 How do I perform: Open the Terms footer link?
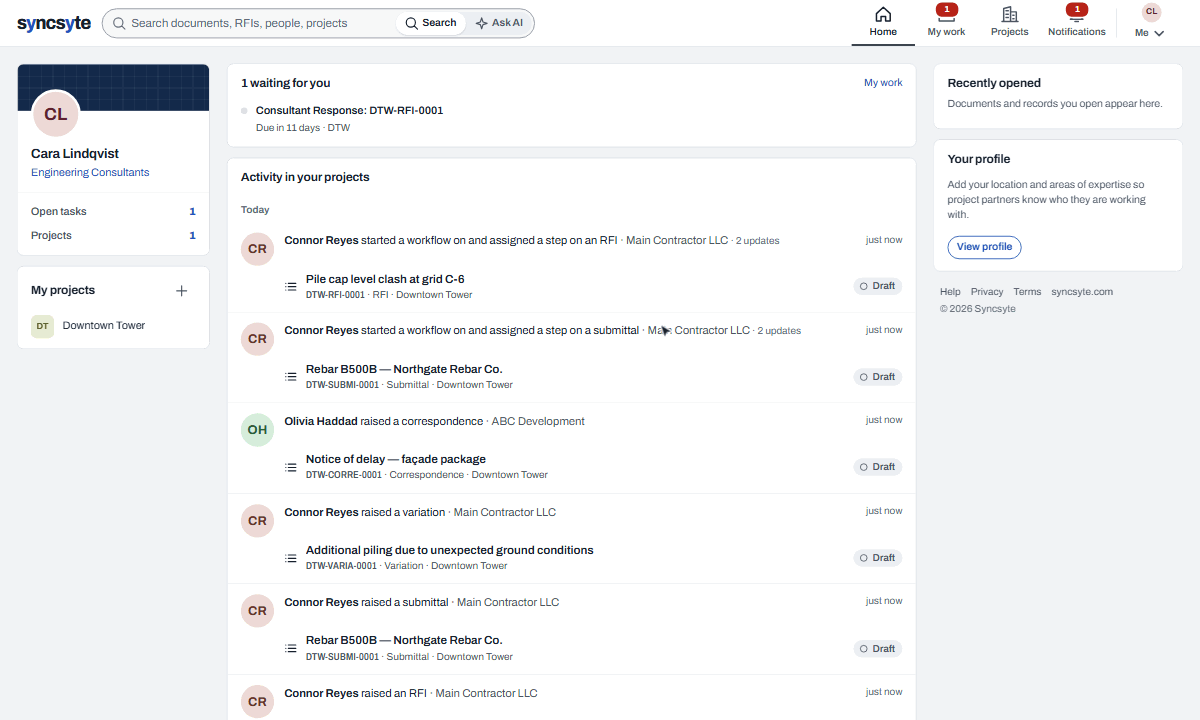coord(1027,292)
